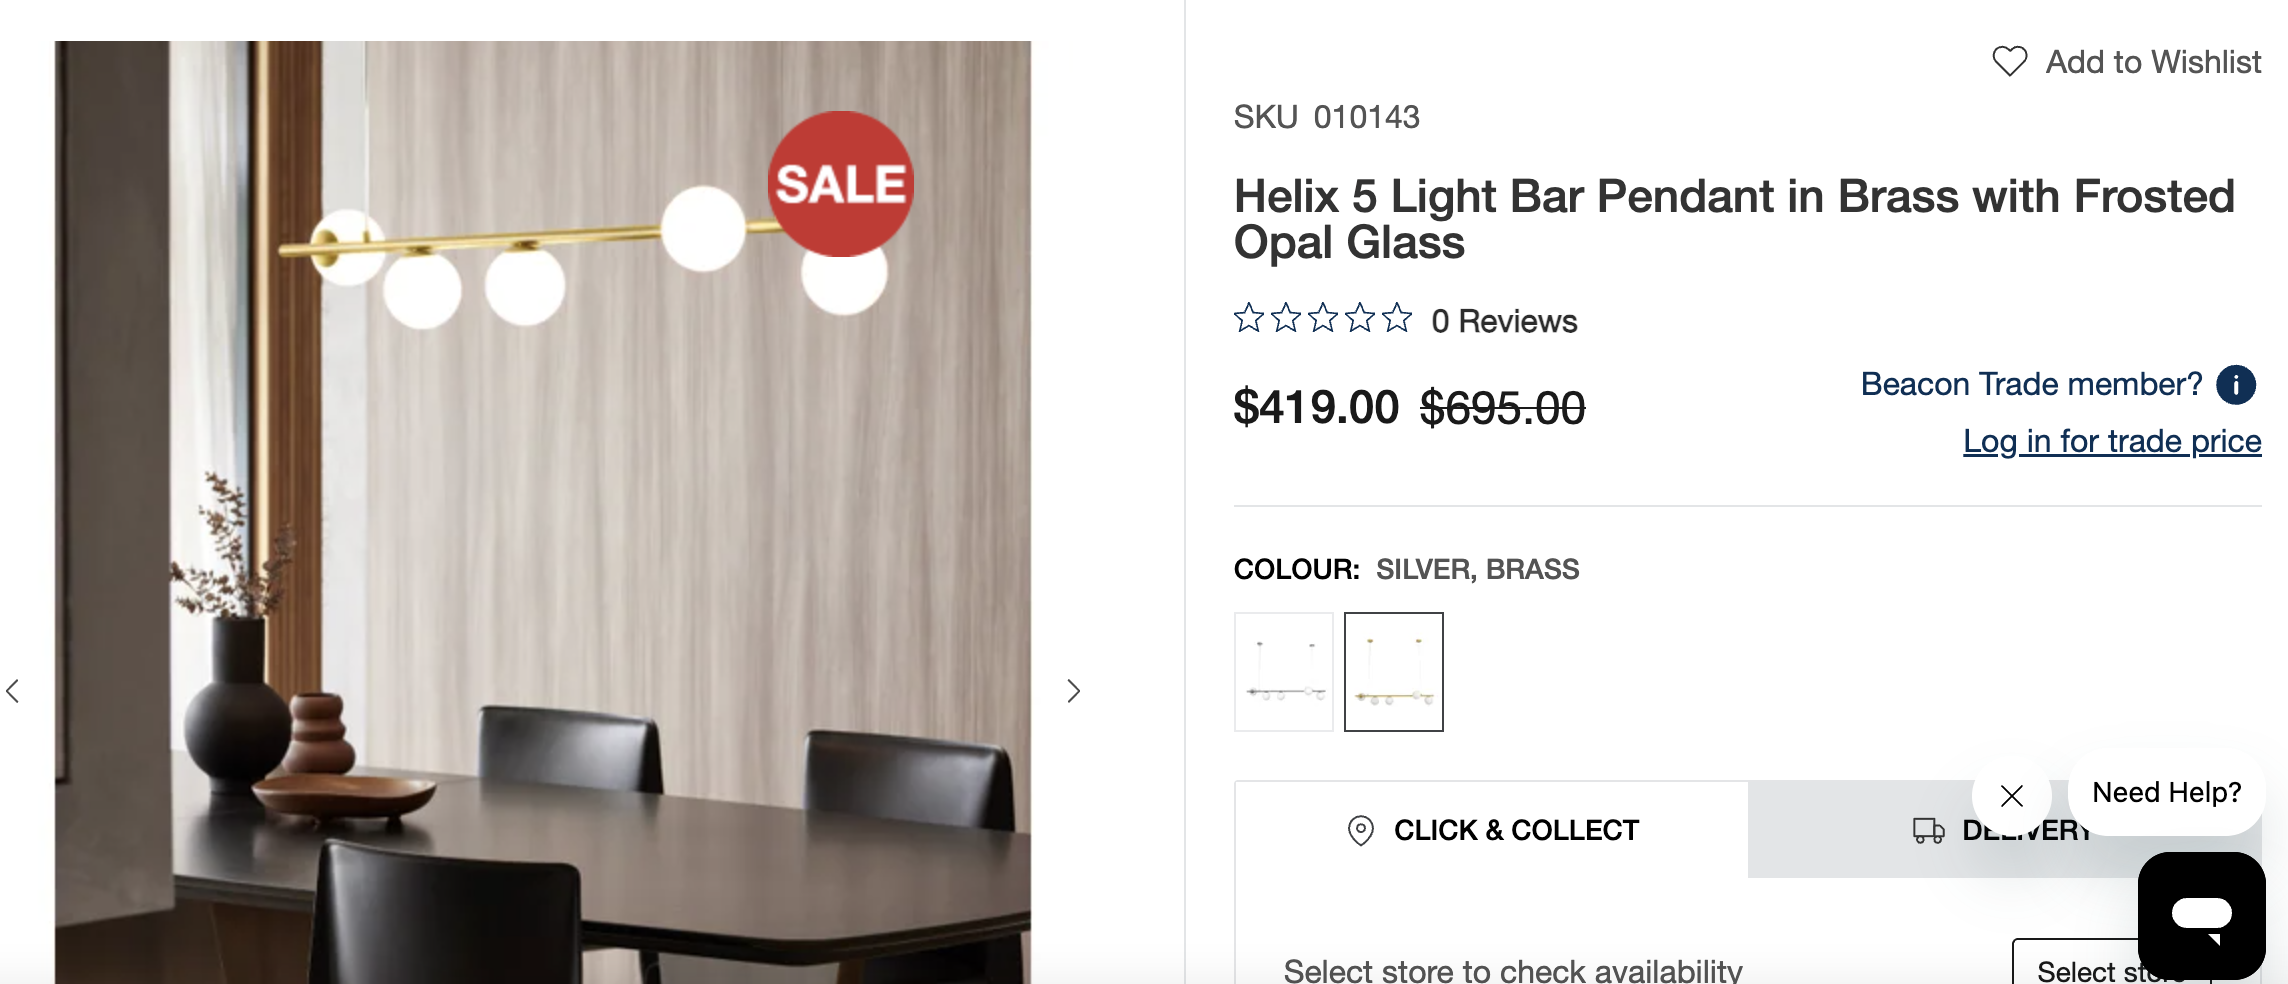Click Log in for trade price
This screenshot has width=2288, height=984.
coord(2112,441)
